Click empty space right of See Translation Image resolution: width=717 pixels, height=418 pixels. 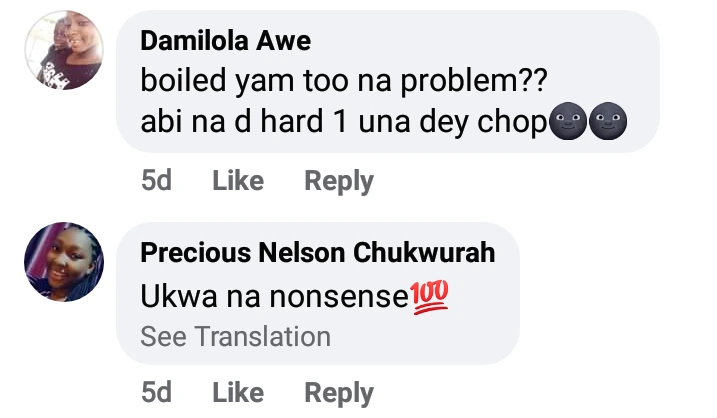click(420, 337)
